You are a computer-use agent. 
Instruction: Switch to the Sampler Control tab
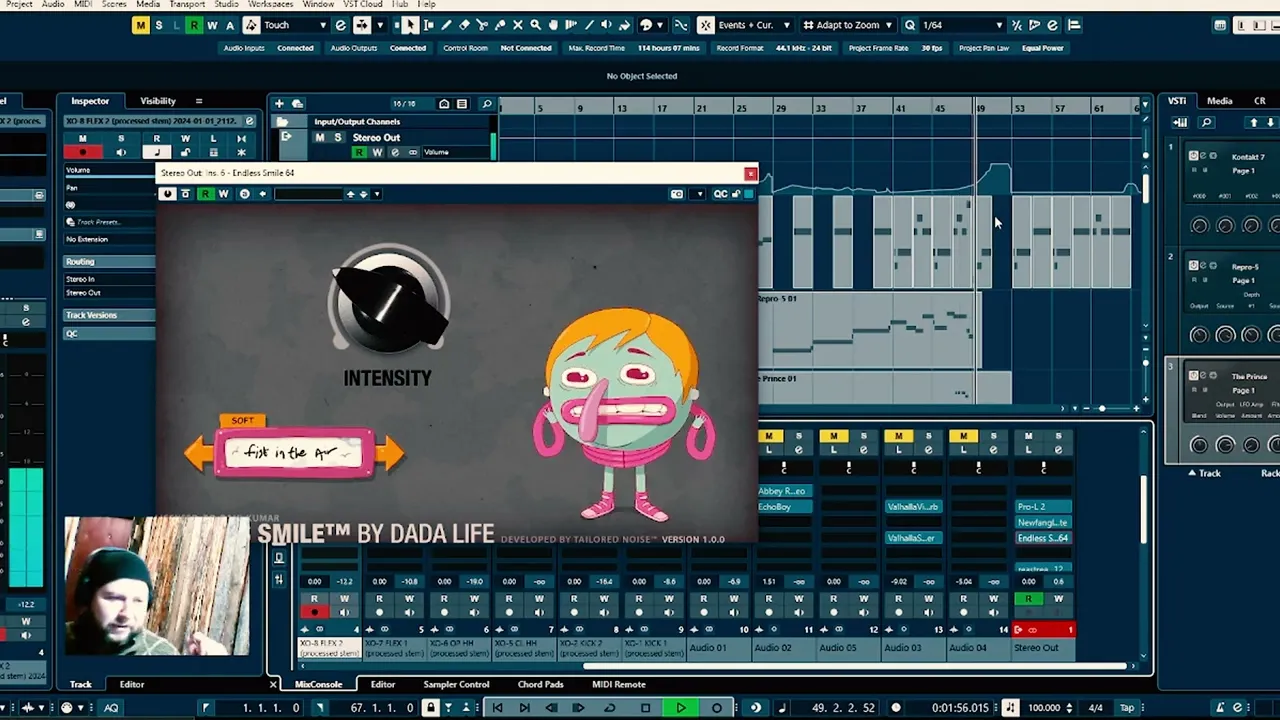coord(456,685)
